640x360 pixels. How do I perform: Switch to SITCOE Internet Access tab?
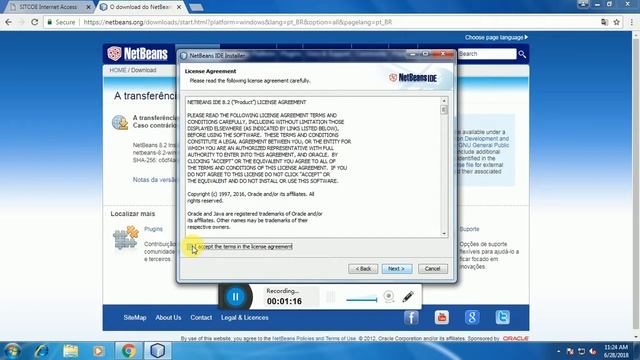[48, 7]
